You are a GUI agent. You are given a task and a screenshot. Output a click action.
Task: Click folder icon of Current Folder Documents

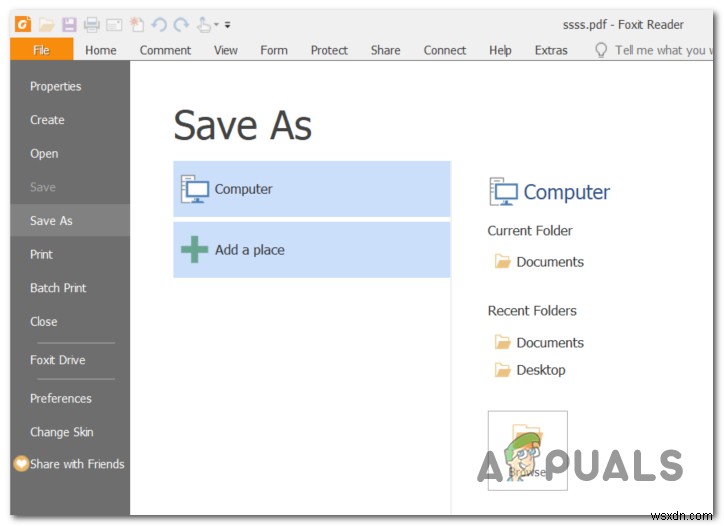(x=502, y=261)
